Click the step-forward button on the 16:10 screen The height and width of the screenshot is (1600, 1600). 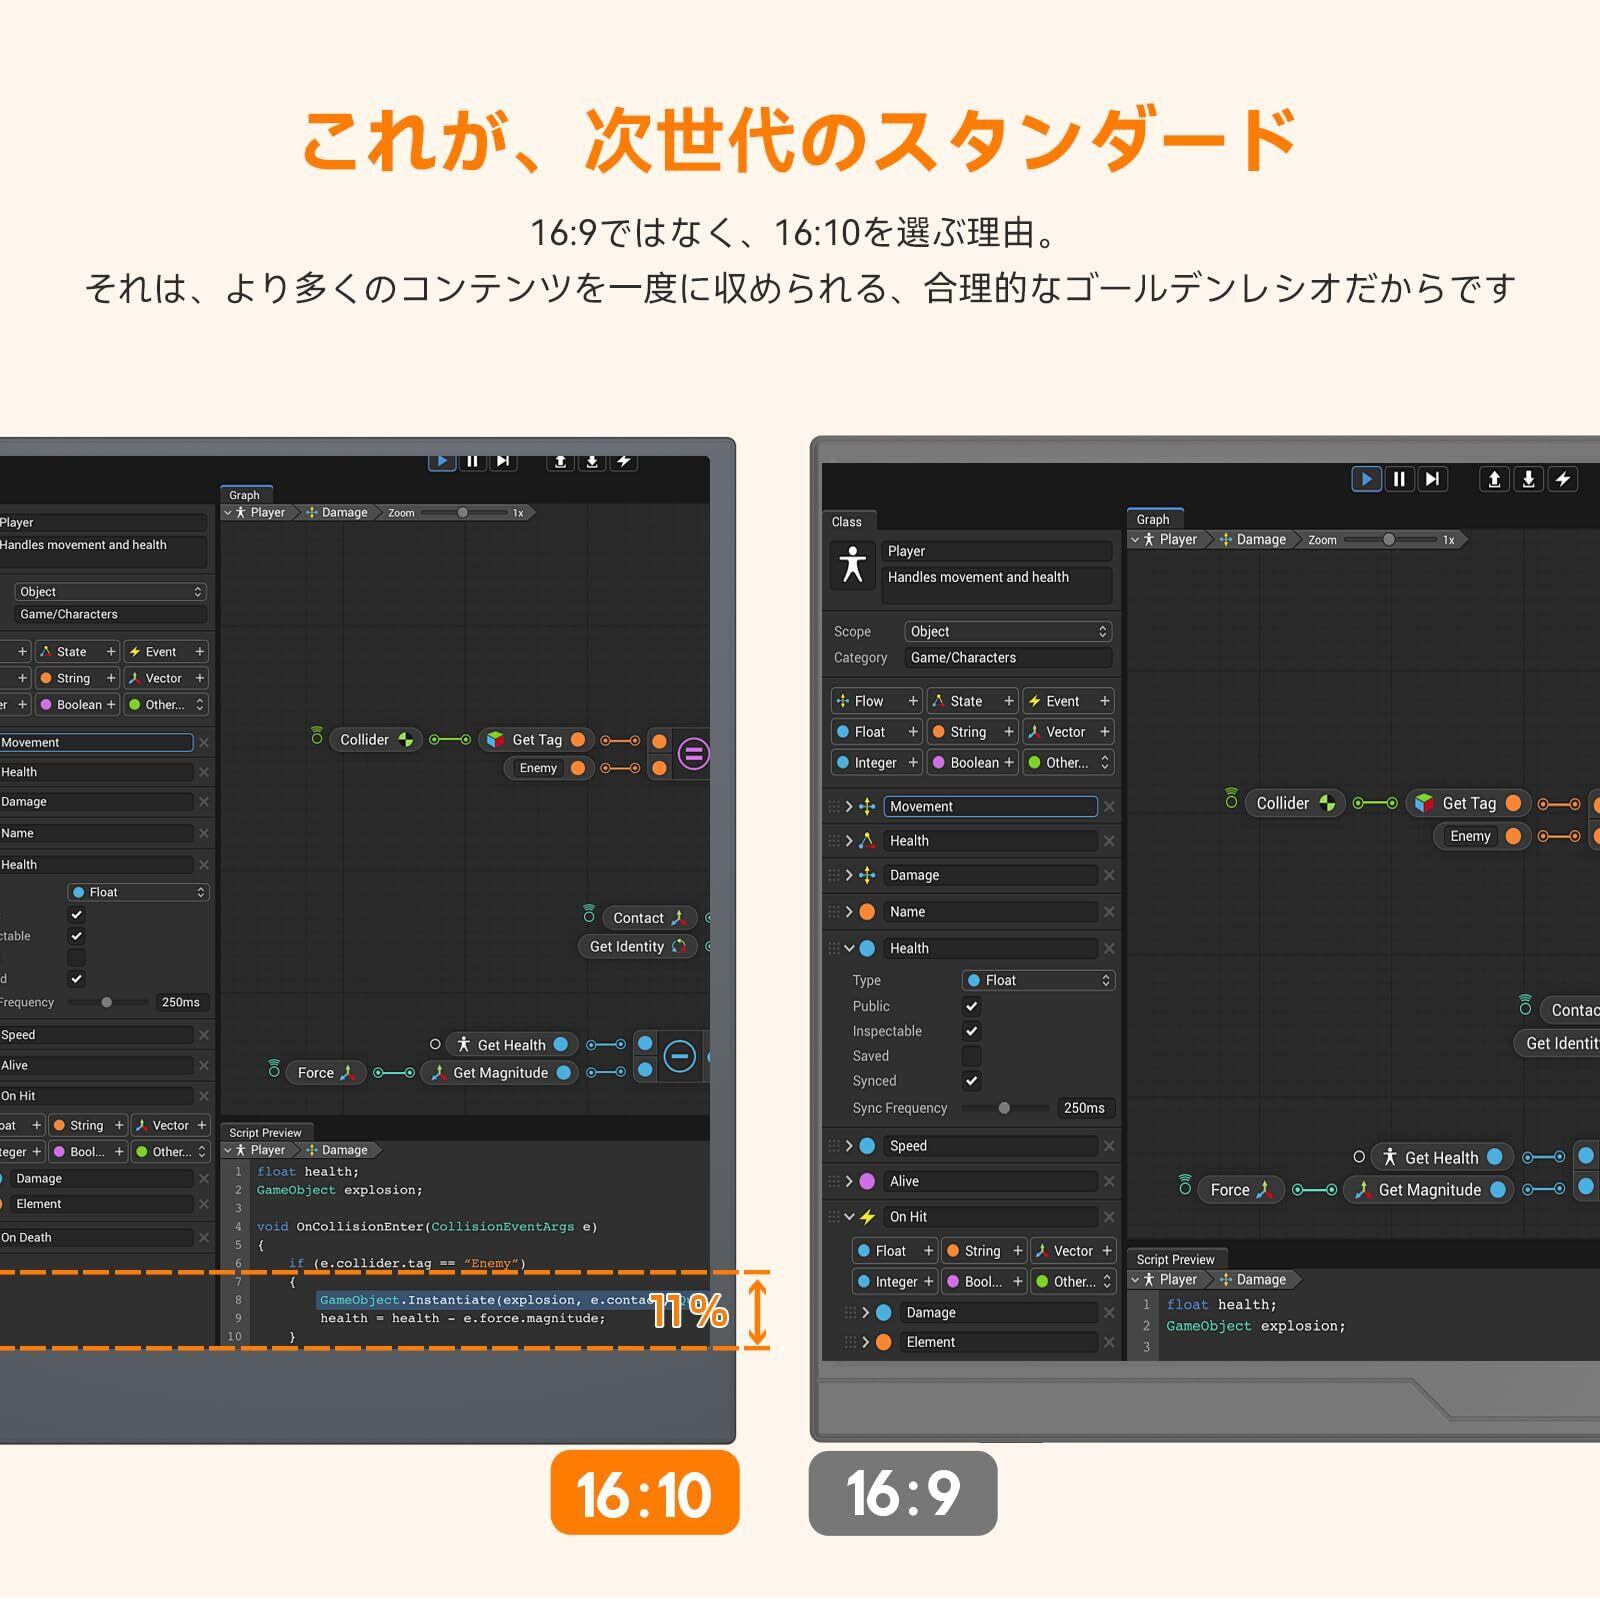pyautogui.click(x=503, y=460)
